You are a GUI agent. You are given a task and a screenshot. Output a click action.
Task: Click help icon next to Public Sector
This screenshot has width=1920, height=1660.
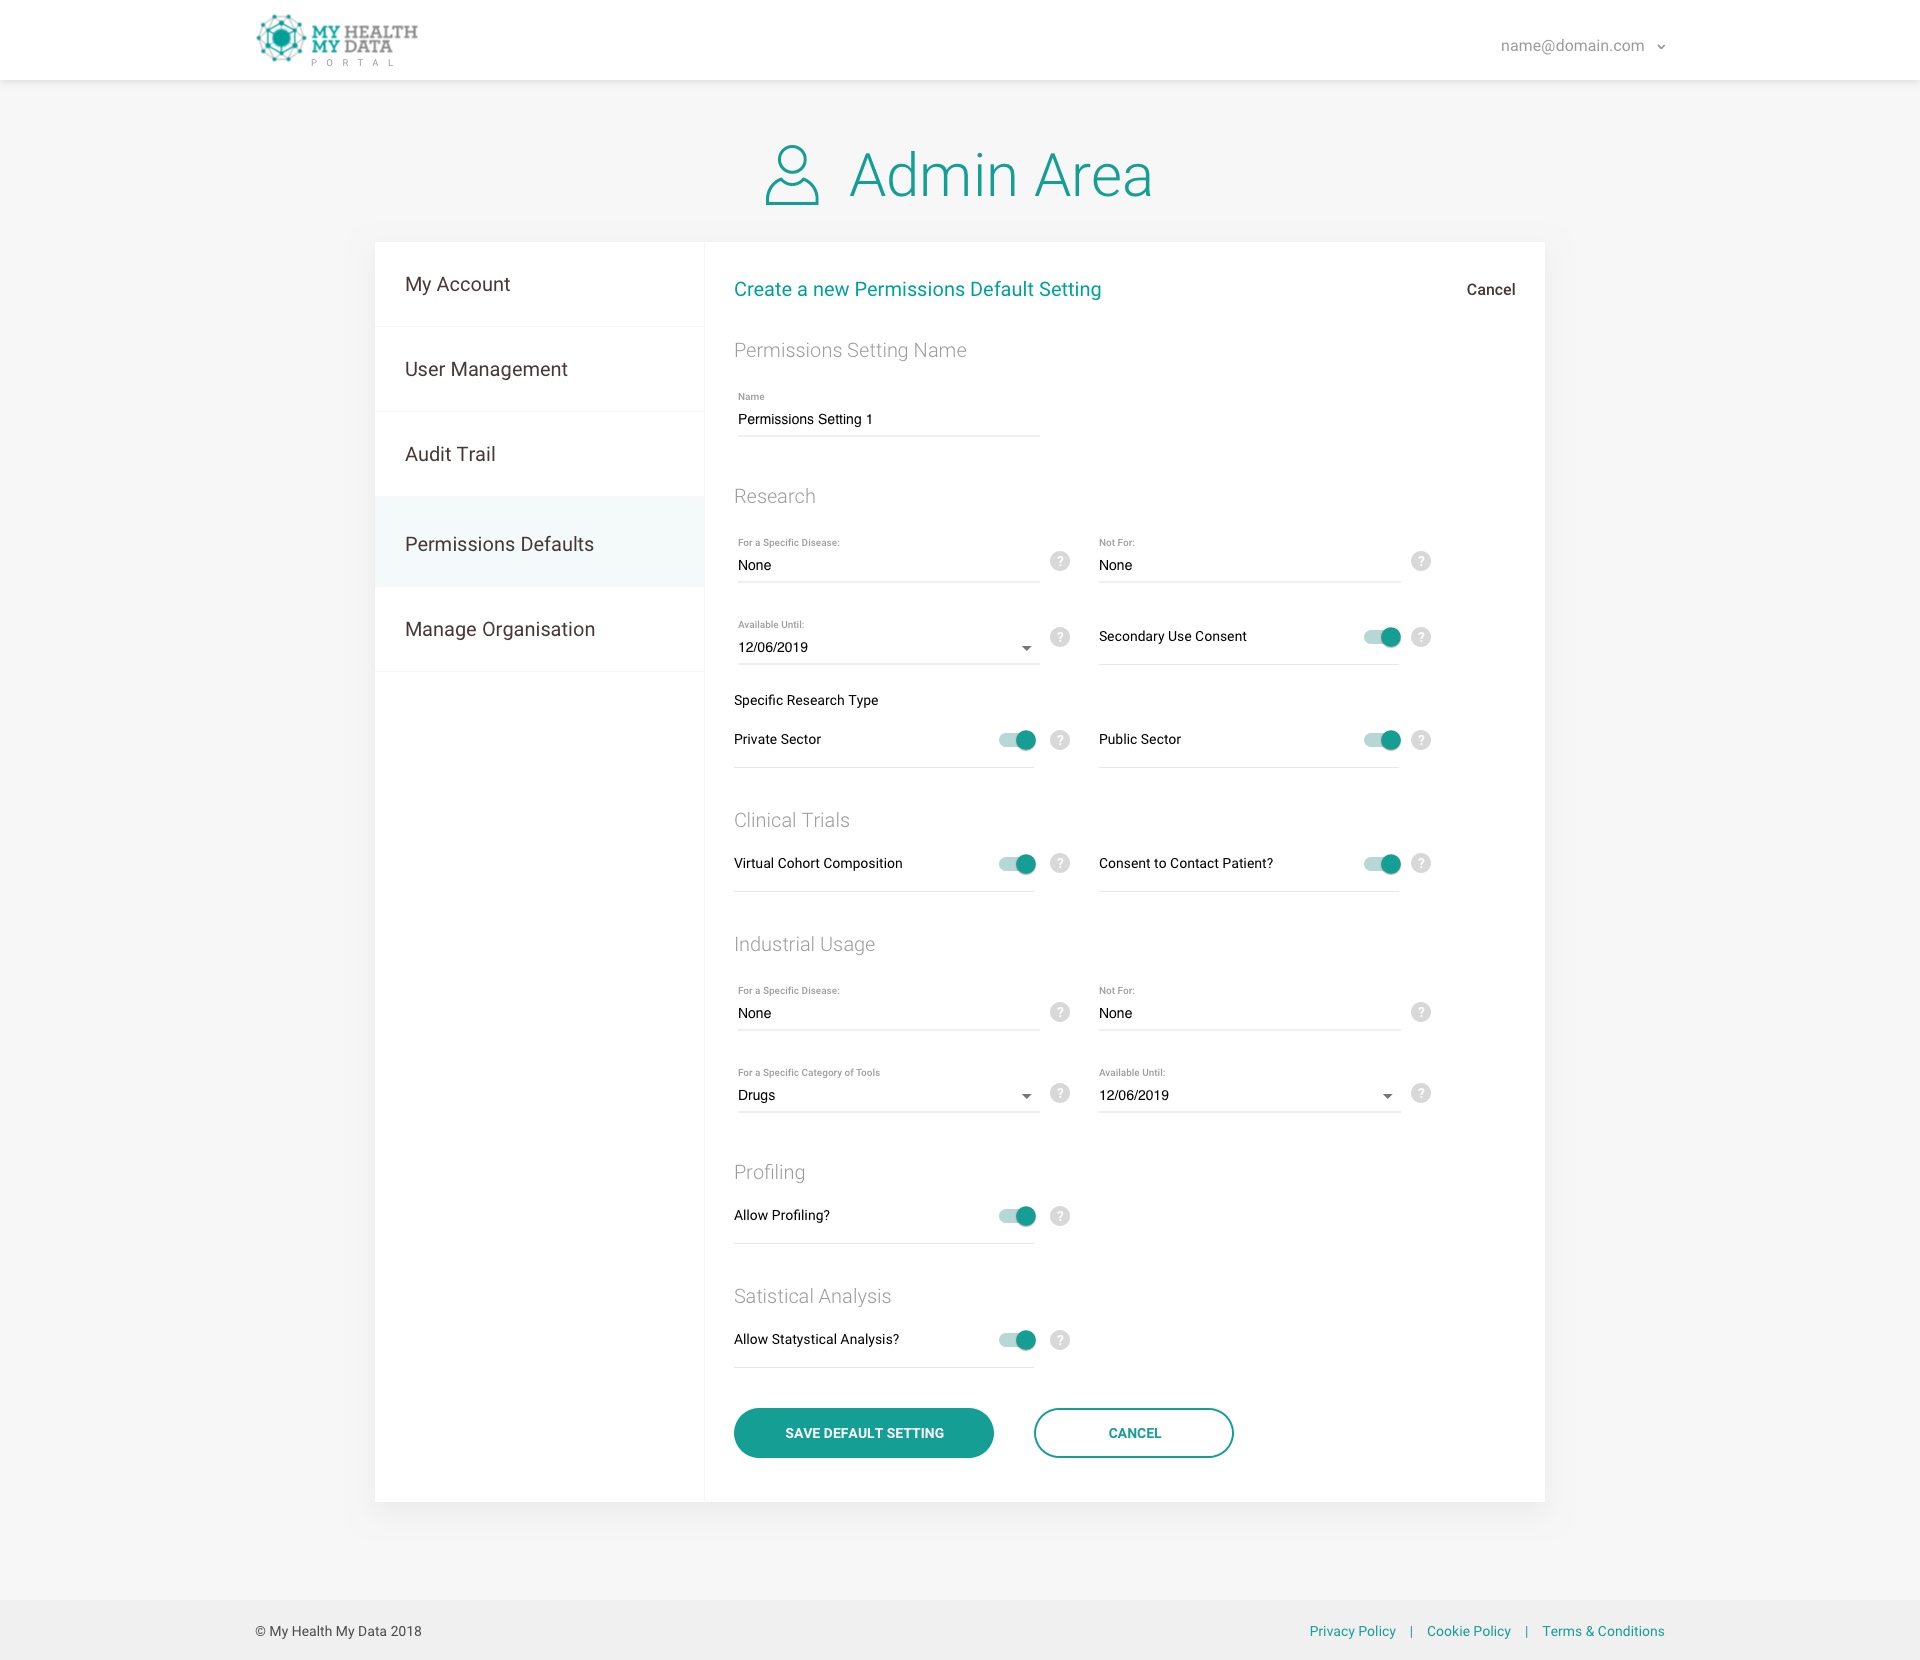point(1421,740)
